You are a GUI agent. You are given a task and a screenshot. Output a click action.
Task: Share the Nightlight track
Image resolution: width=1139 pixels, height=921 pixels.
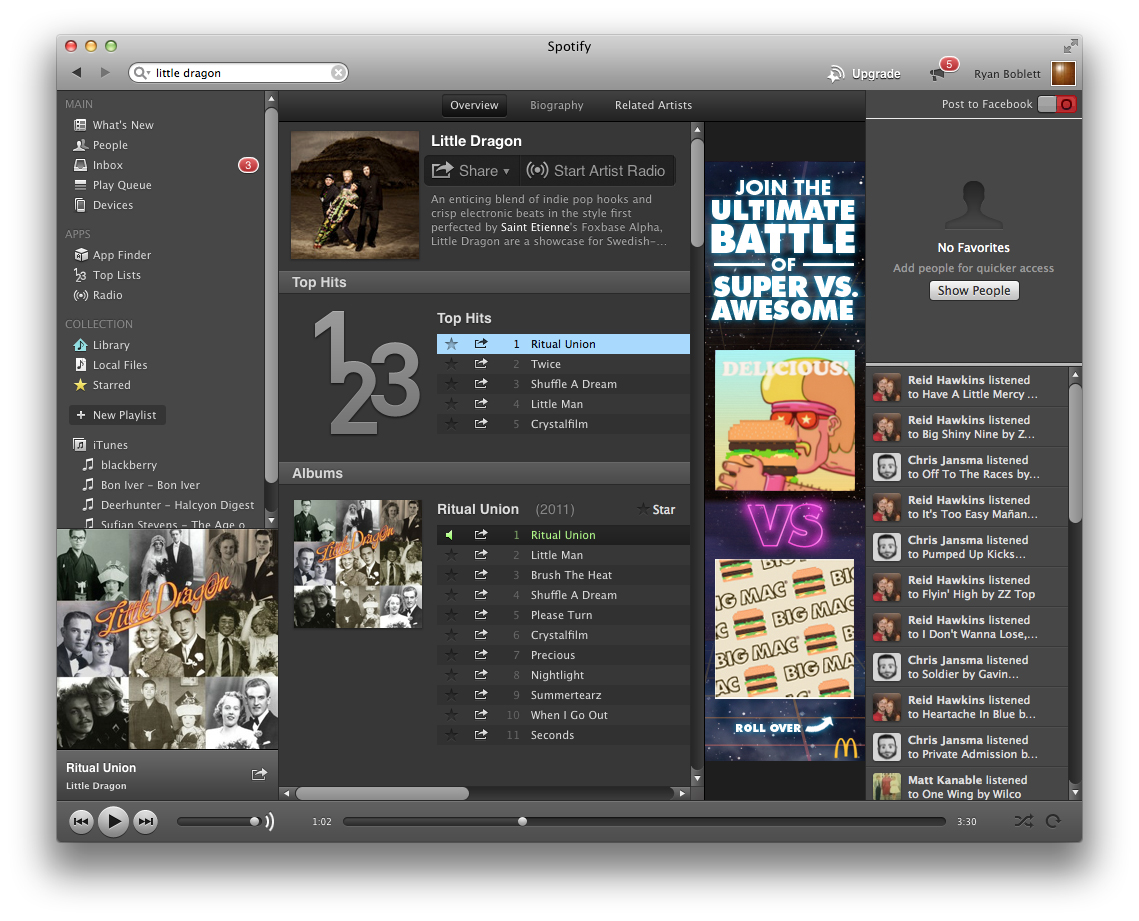(x=481, y=675)
